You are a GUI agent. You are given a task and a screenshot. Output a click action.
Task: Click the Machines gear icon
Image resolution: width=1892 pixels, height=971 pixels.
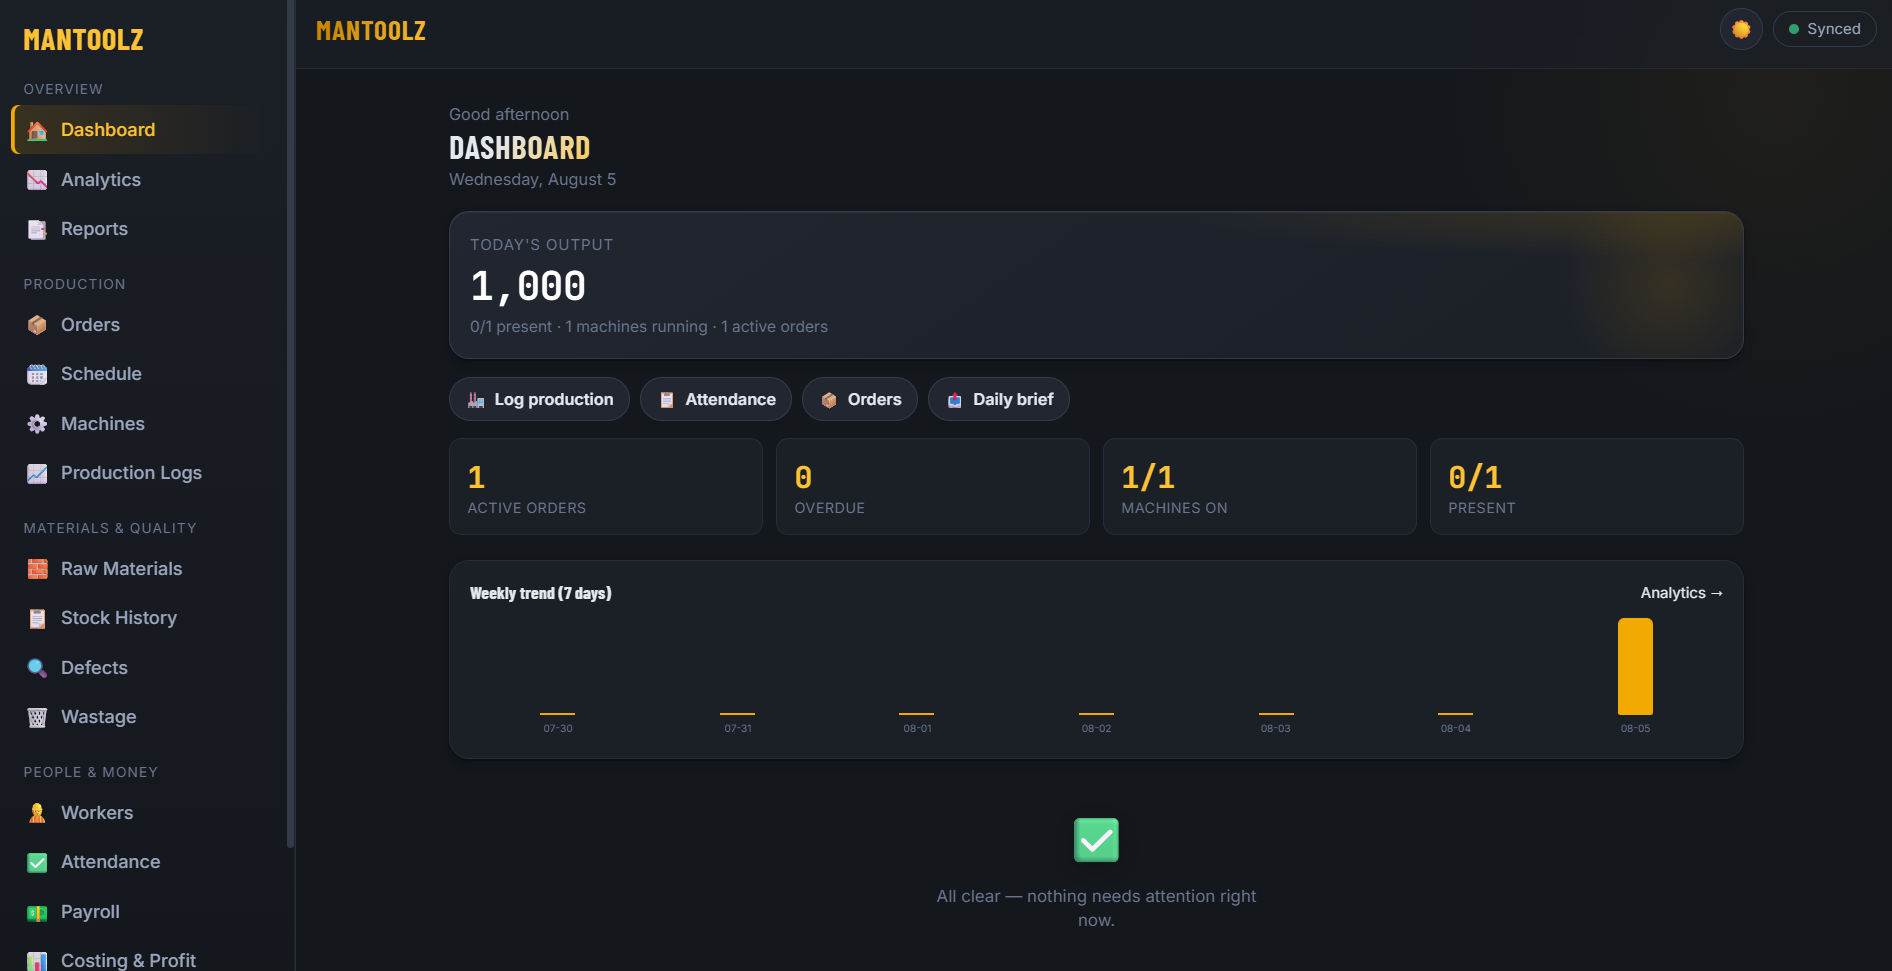coord(37,424)
